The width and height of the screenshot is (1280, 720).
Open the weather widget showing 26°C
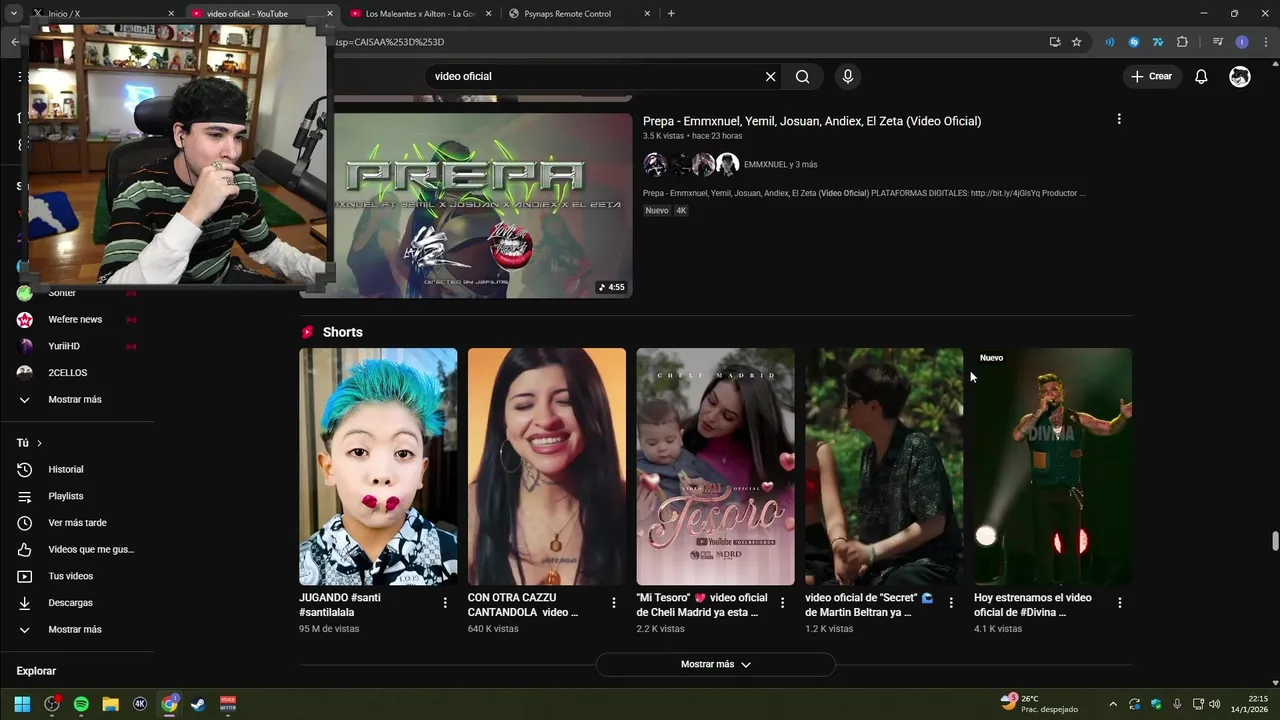tap(1040, 704)
